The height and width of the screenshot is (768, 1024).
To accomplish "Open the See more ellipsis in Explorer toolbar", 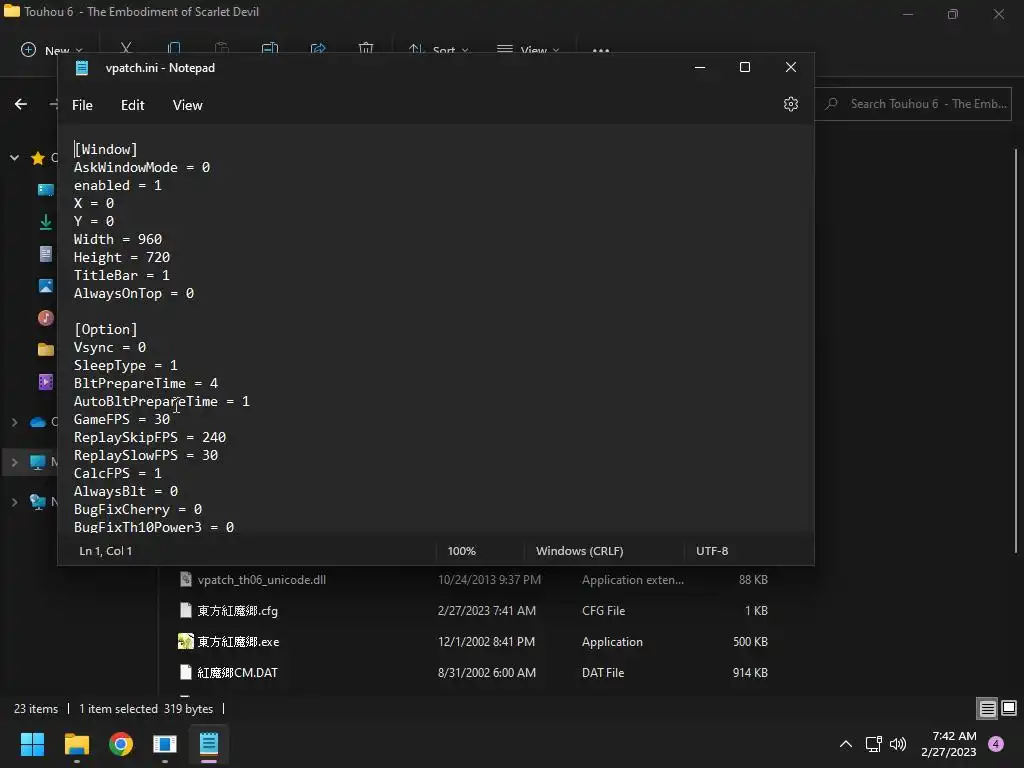I will [601, 50].
